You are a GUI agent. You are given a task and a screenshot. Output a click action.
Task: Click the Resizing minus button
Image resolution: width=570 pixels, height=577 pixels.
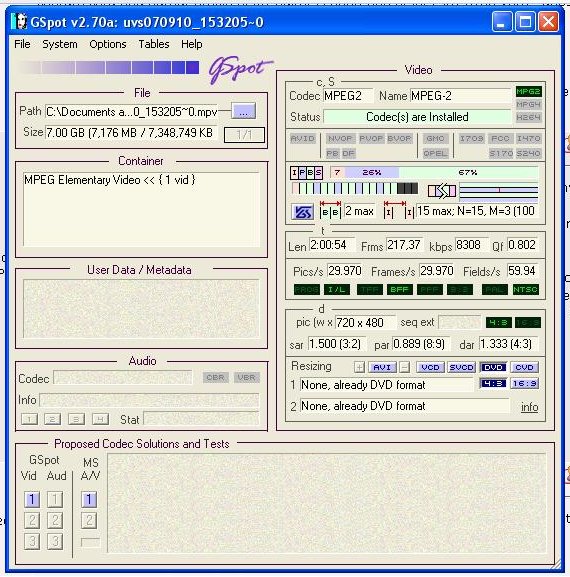coord(404,367)
